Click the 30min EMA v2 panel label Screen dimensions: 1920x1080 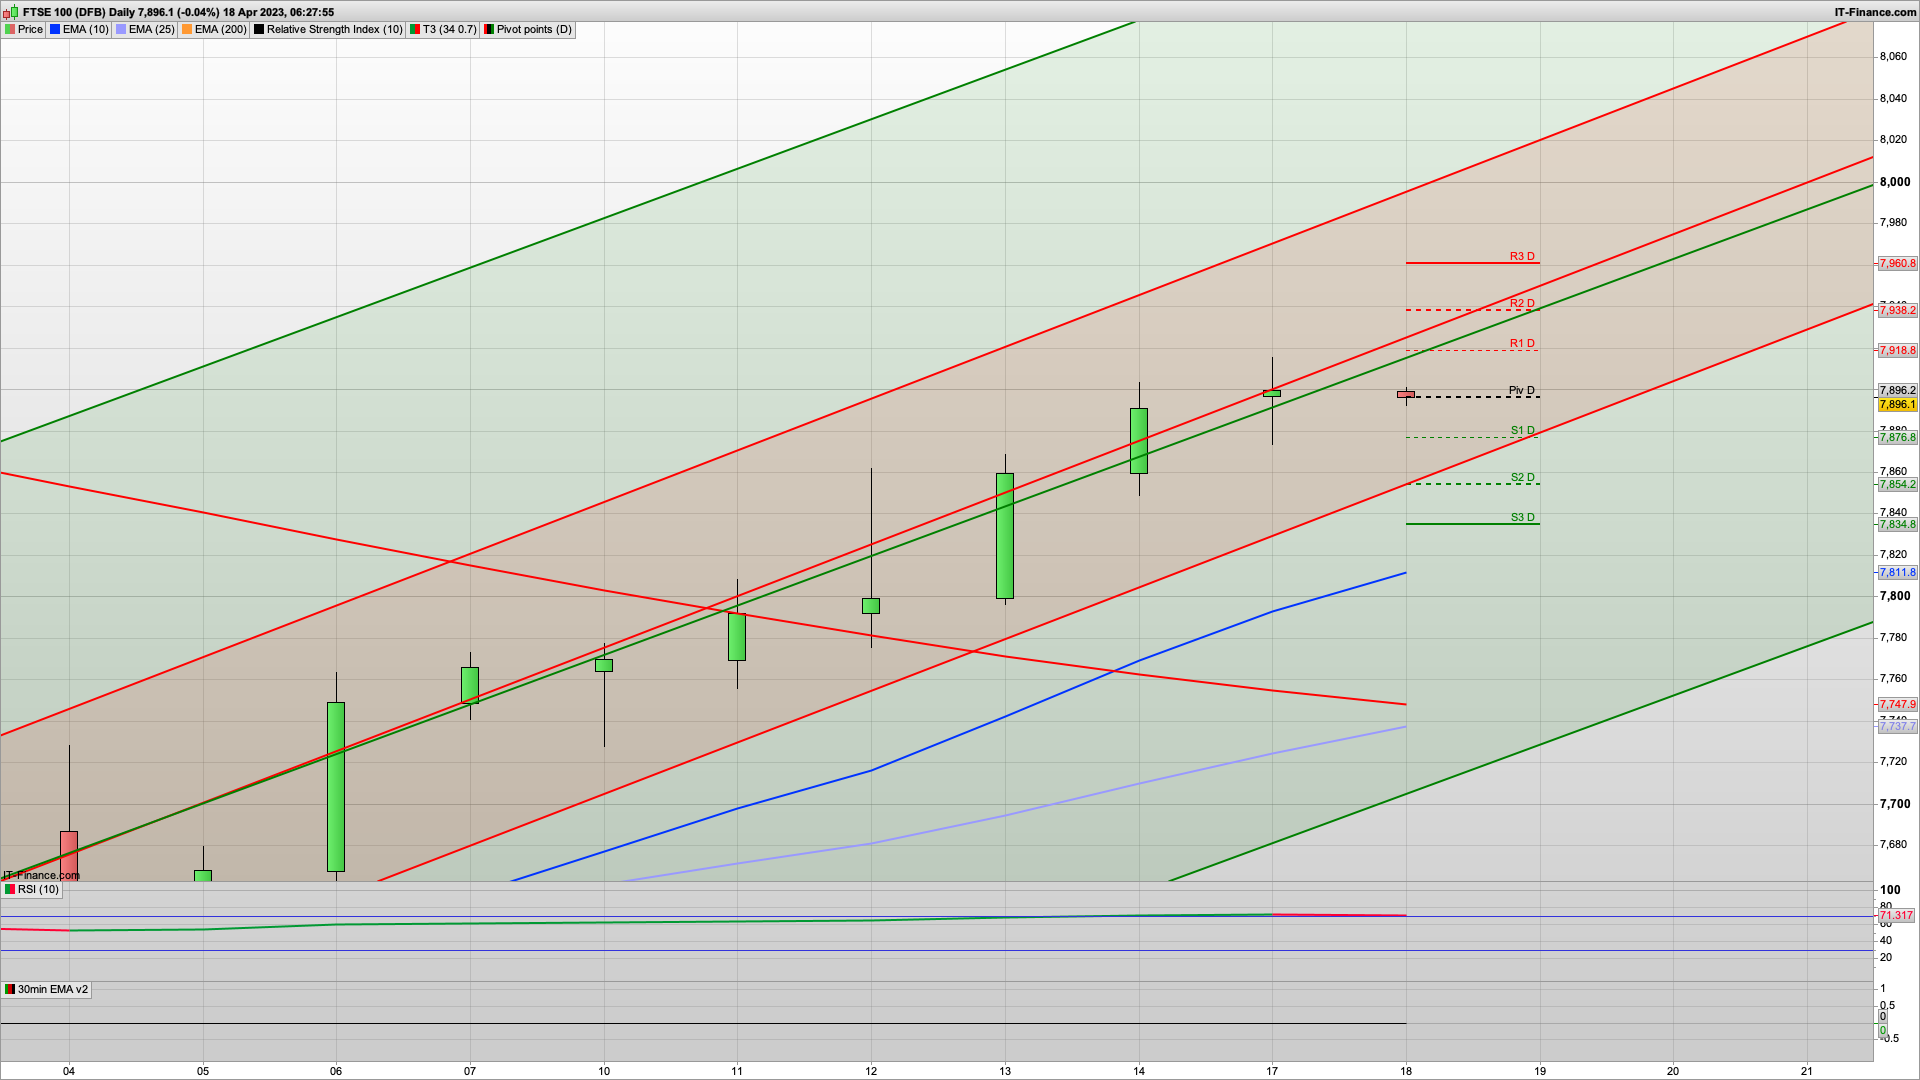[52, 989]
